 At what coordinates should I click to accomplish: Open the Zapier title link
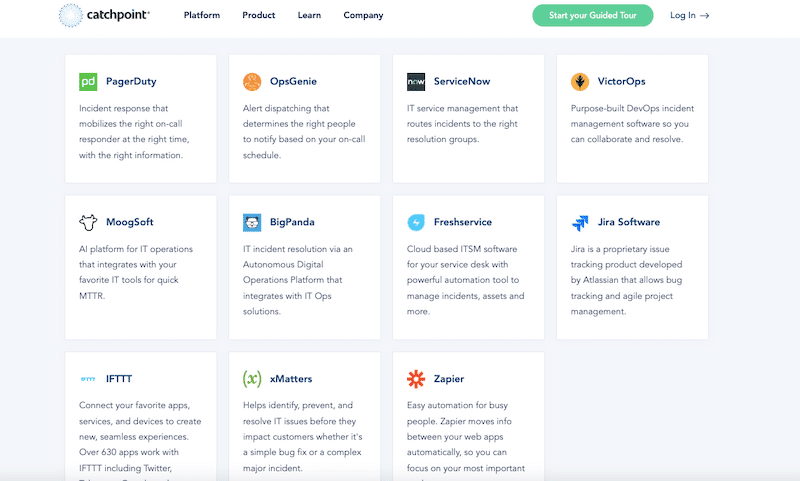click(x=449, y=378)
